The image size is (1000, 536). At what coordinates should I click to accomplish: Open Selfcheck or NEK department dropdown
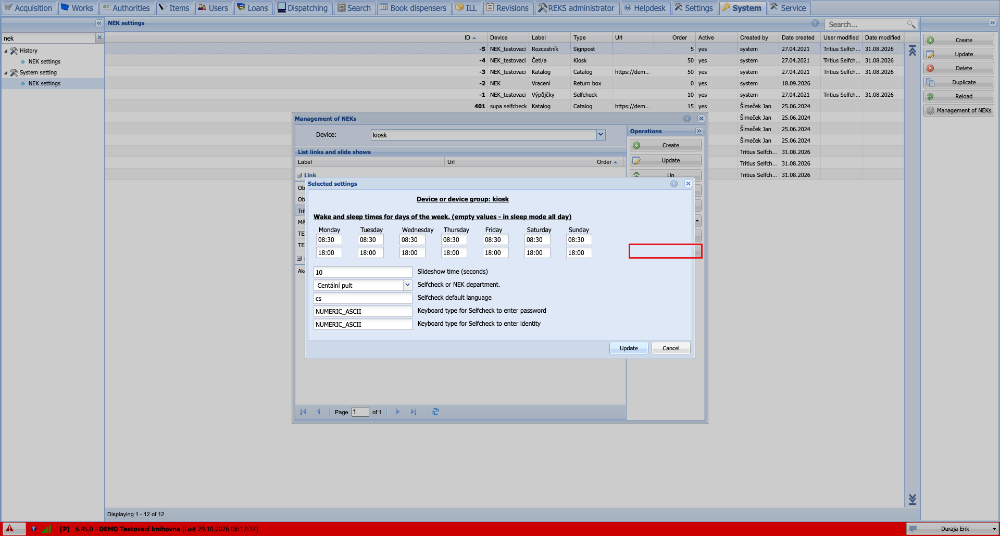[407, 285]
